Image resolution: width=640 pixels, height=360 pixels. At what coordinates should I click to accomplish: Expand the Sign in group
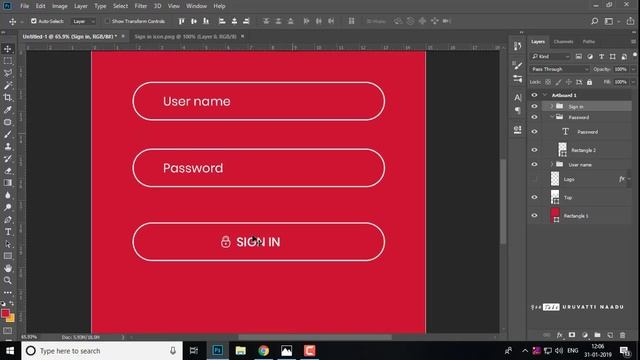(551, 106)
